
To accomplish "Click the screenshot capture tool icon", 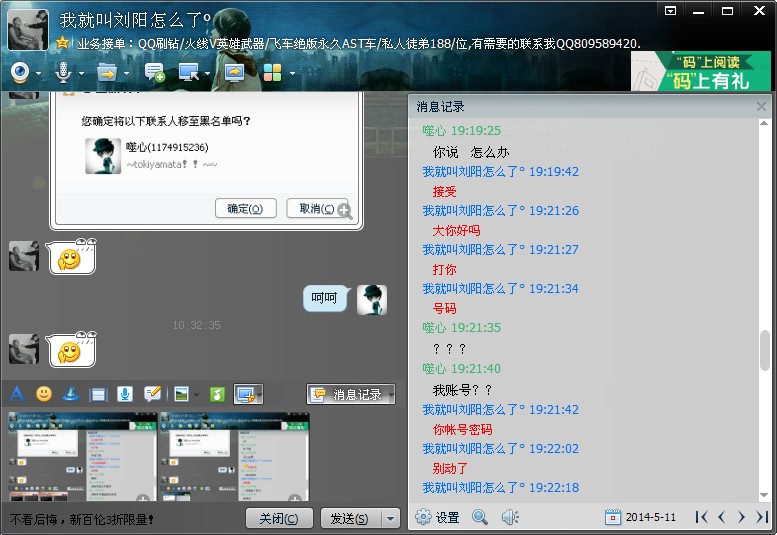I will click(244, 394).
